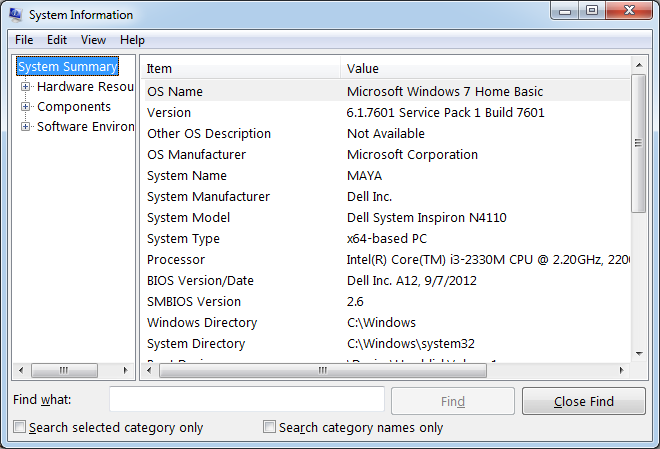Click the Item column header

[x=240, y=68]
